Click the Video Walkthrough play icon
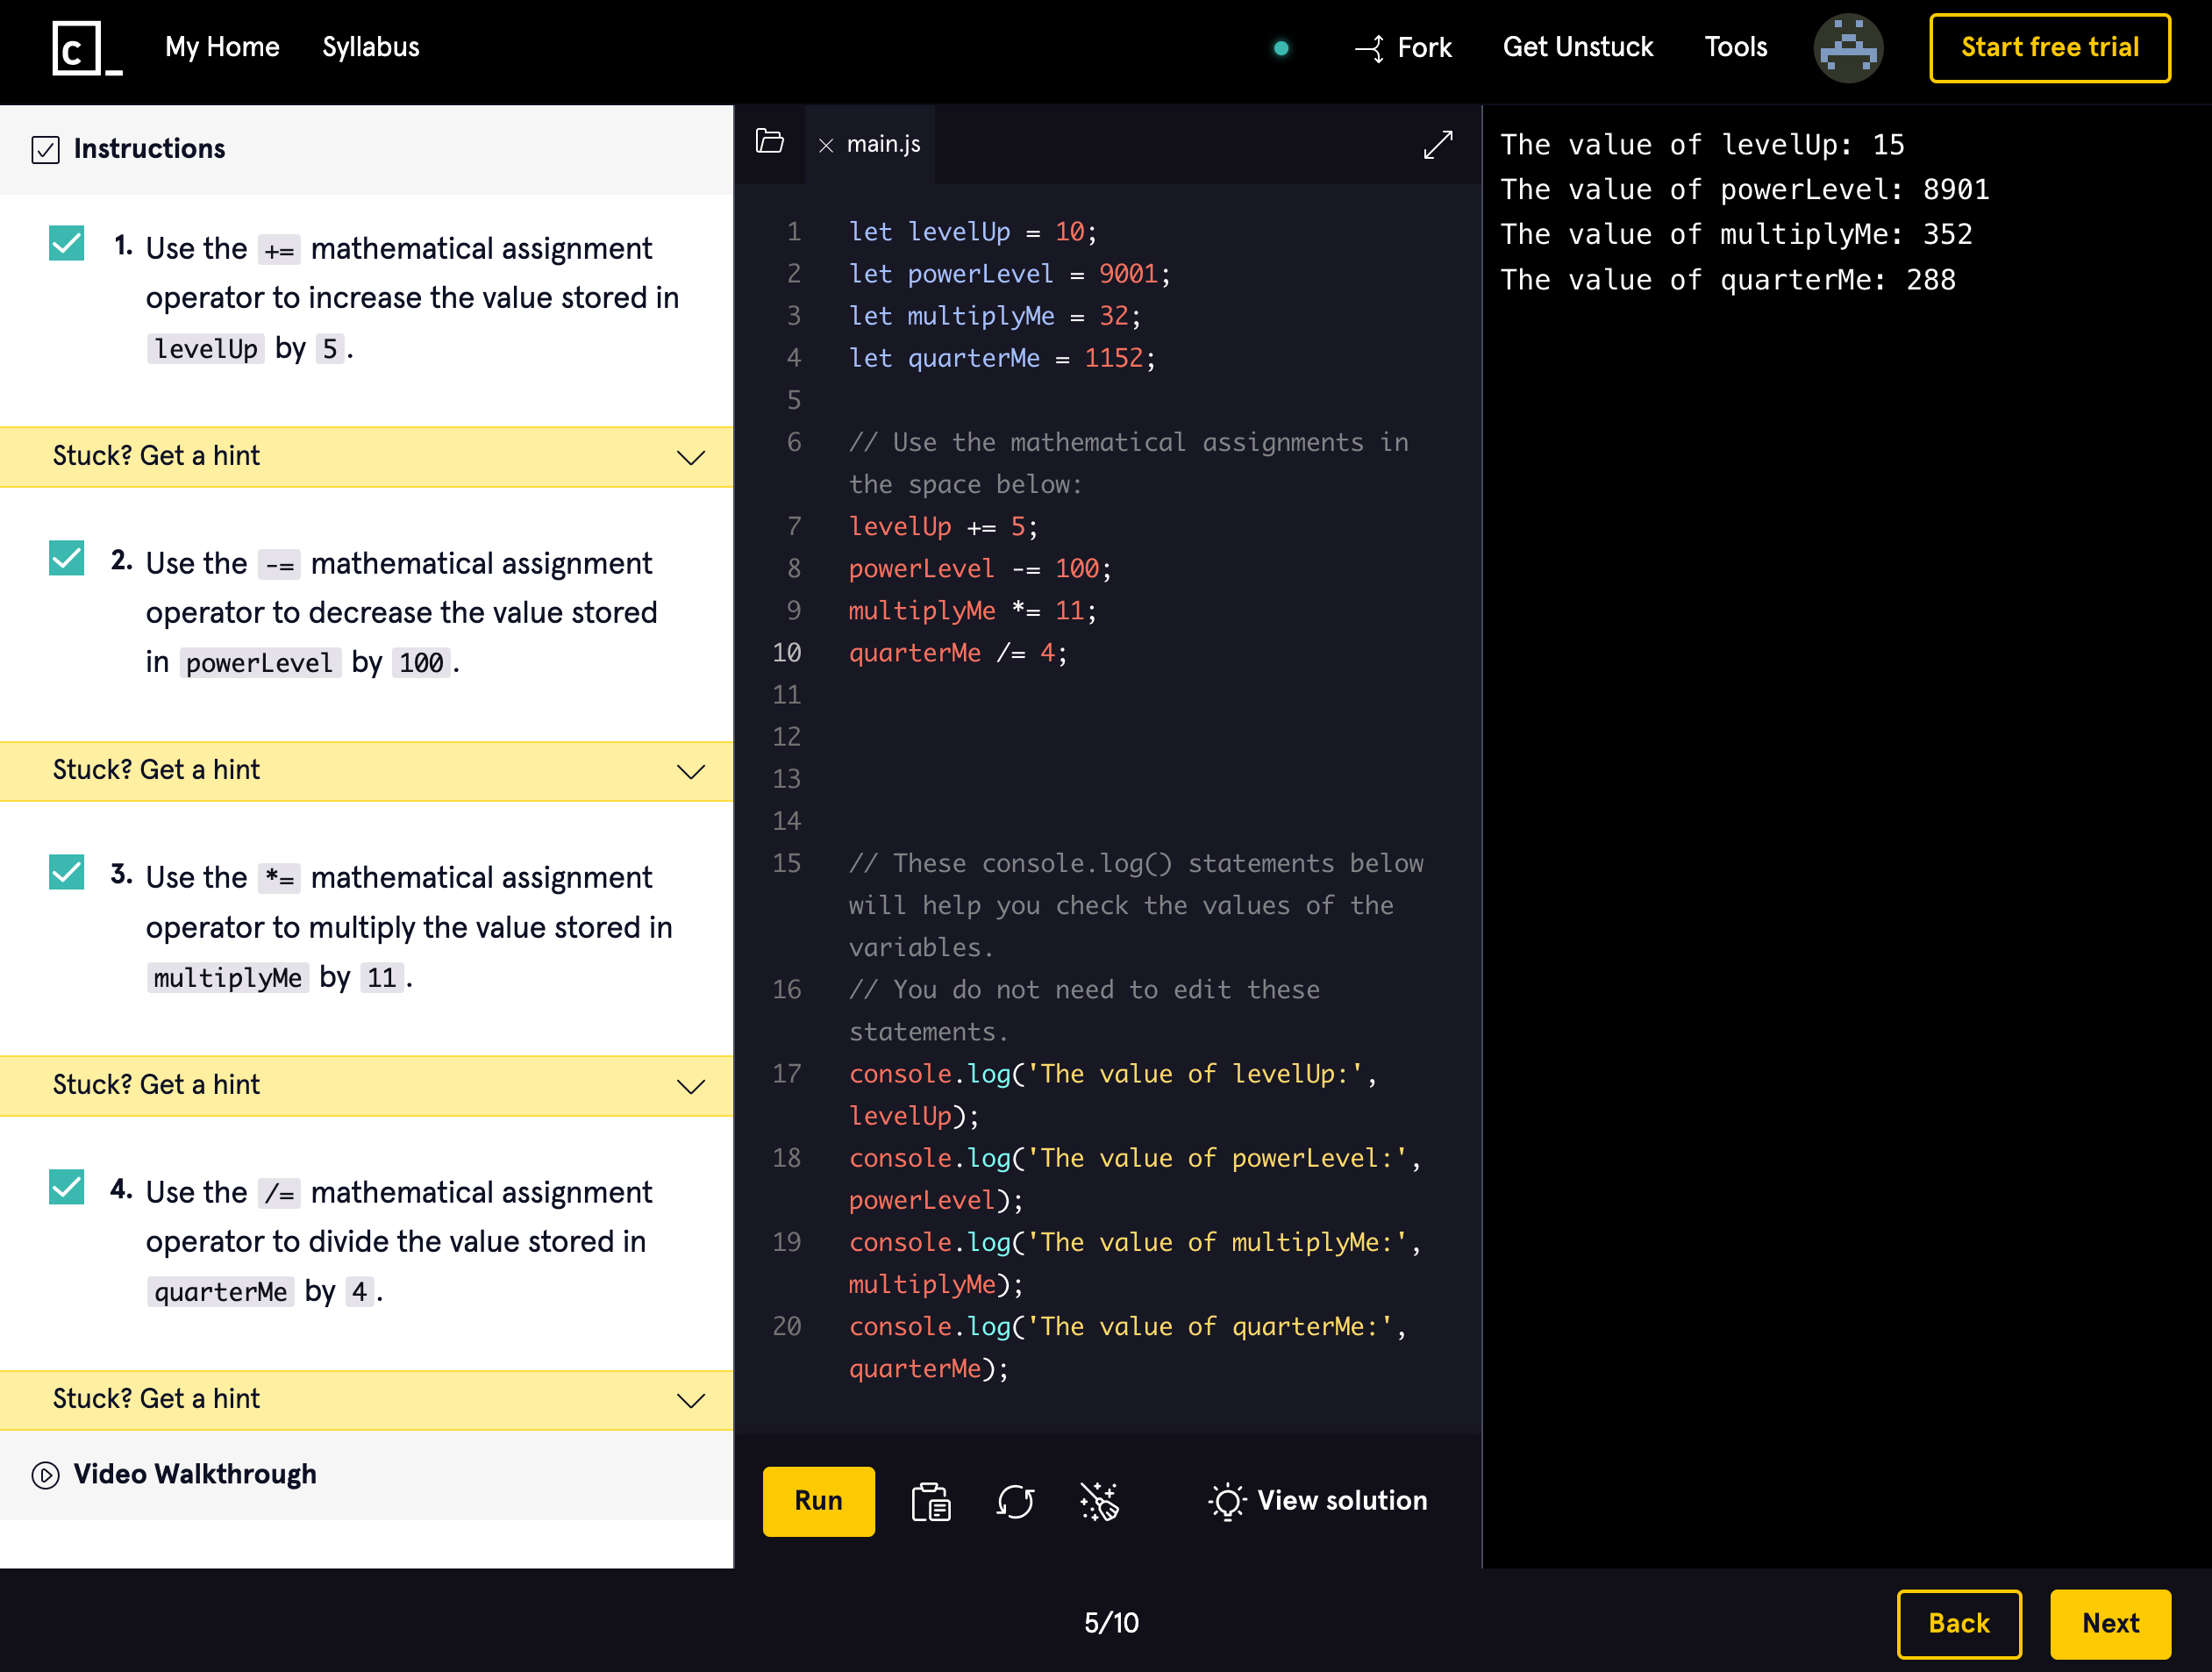 point(45,1475)
